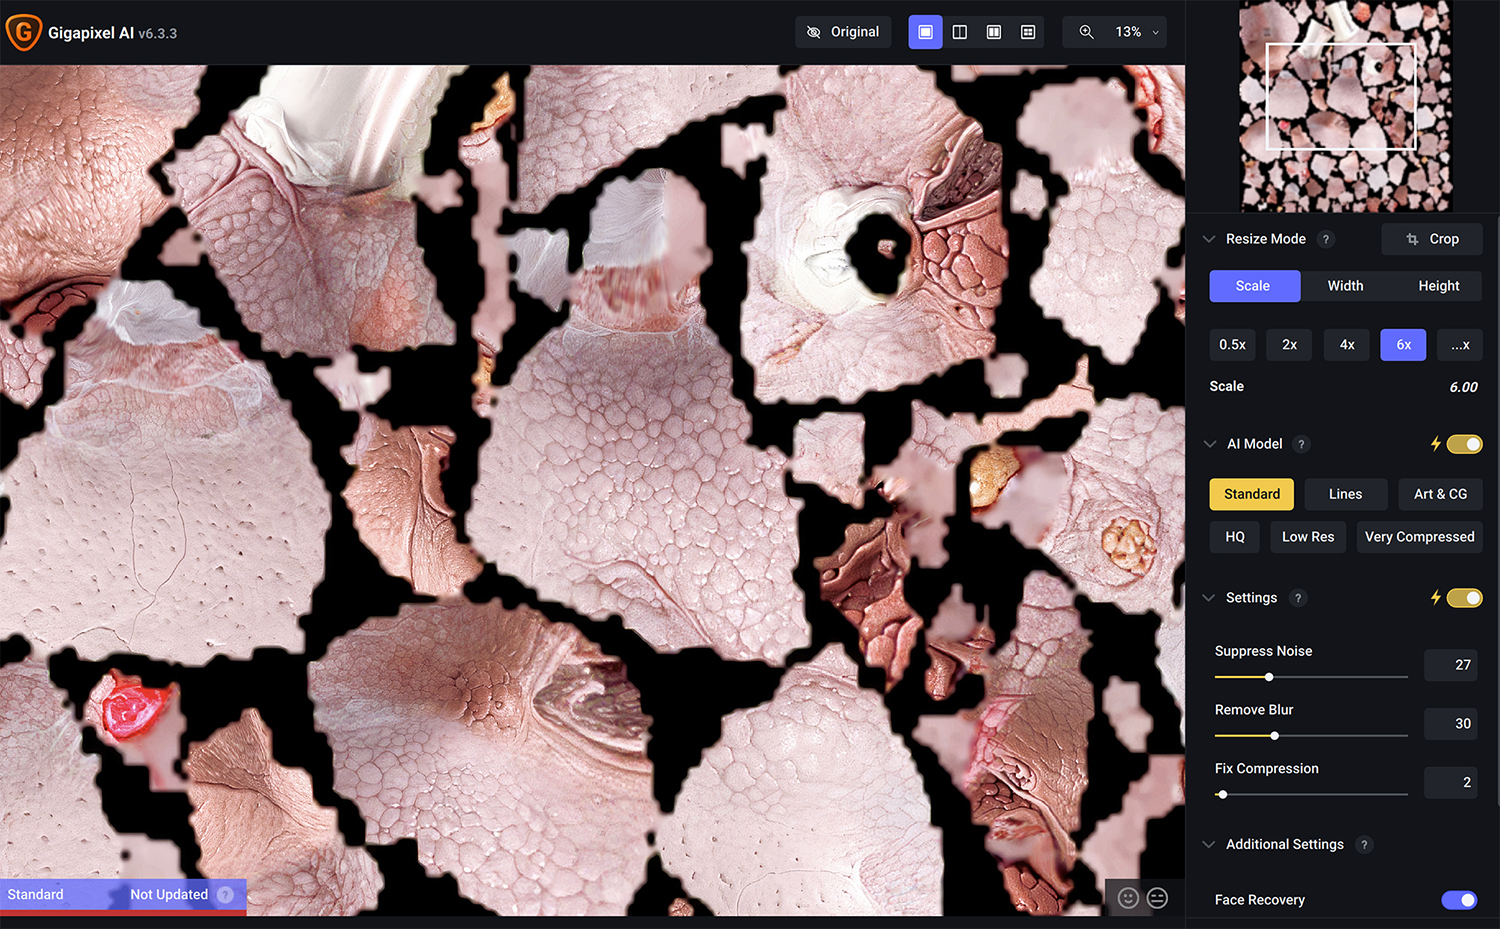Switch to the Width resize tab
This screenshot has height=929, width=1500.
1345,286
